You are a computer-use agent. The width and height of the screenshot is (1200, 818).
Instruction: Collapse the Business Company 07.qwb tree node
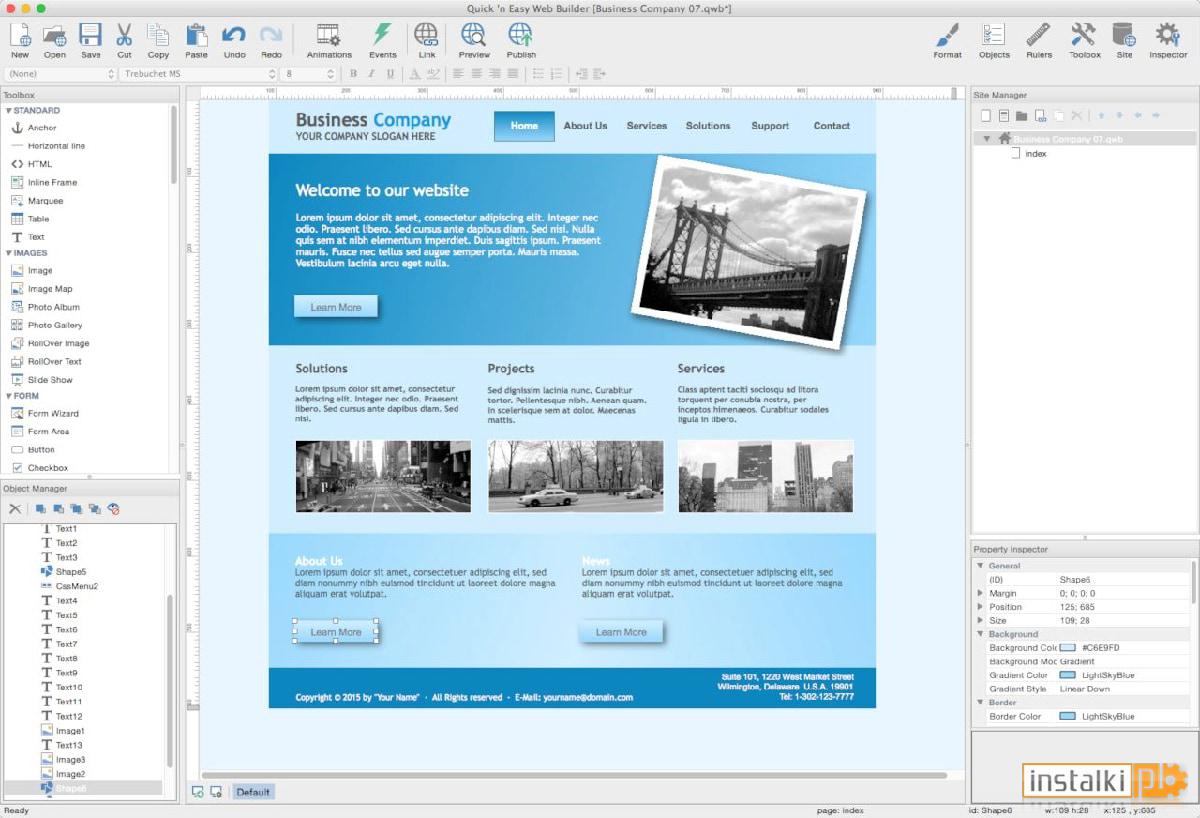(988, 139)
